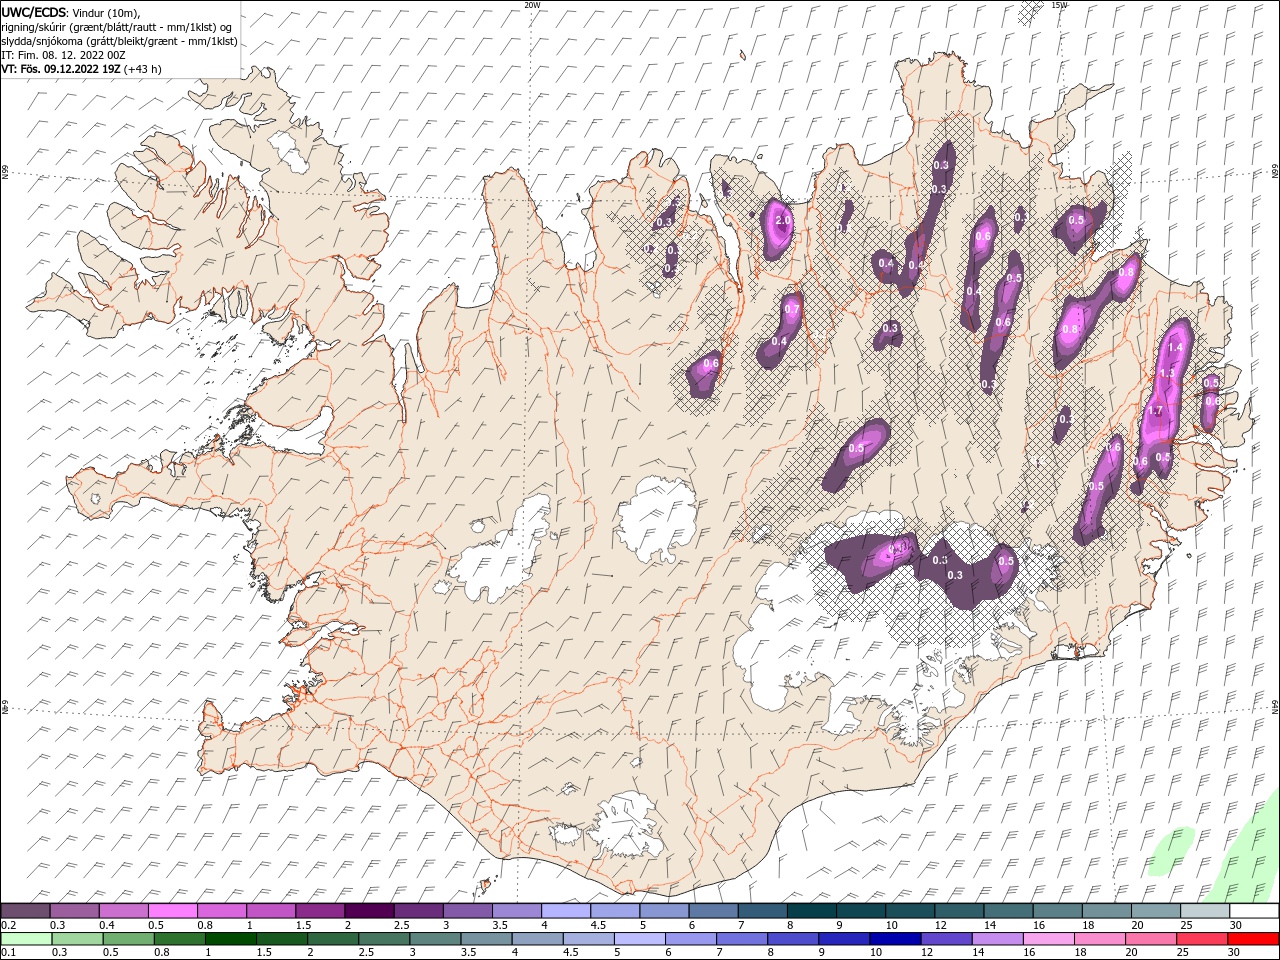Pick the darkest purple upper legend swatch at 2
This screenshot has height=960, width=1280.
click(x=369, y=911)
